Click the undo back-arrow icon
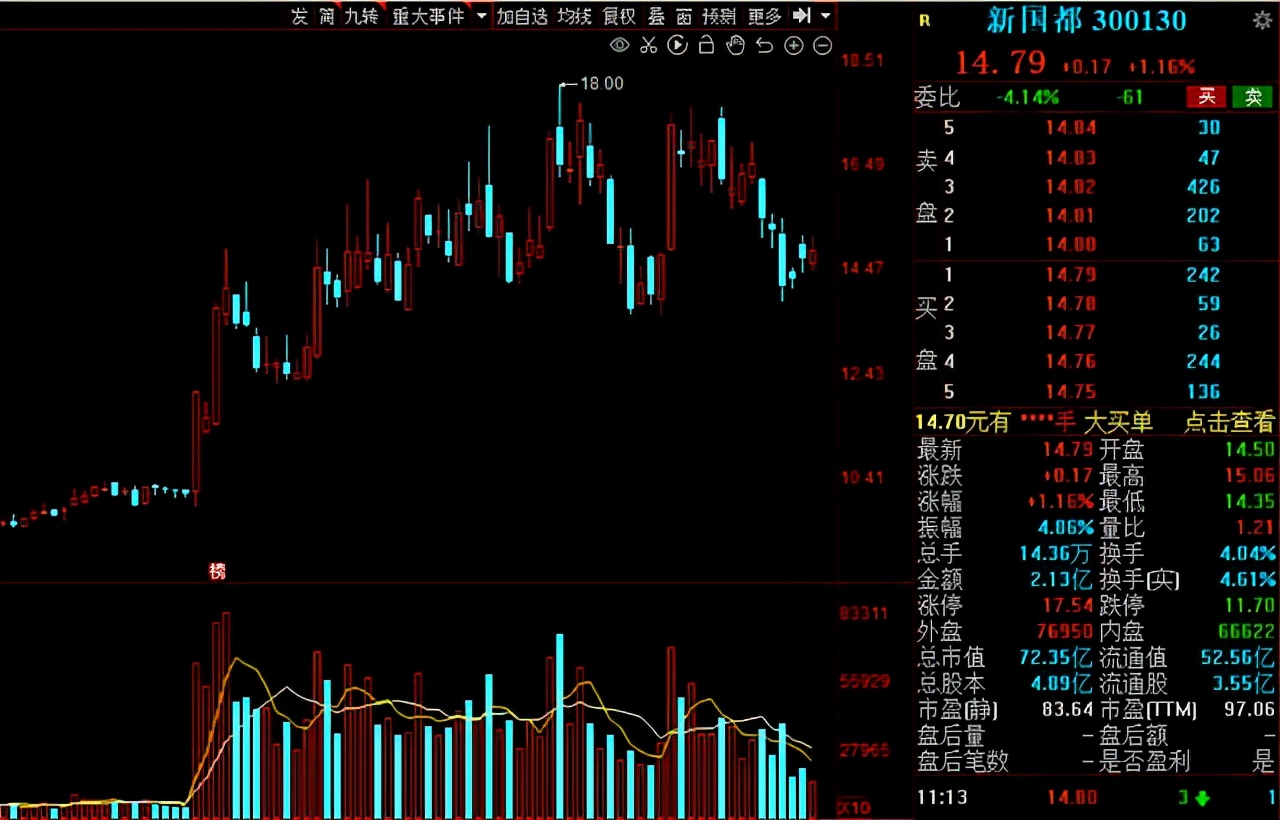Image resolution: width=1280 pixels, height=820 pixels. point(765,45)
